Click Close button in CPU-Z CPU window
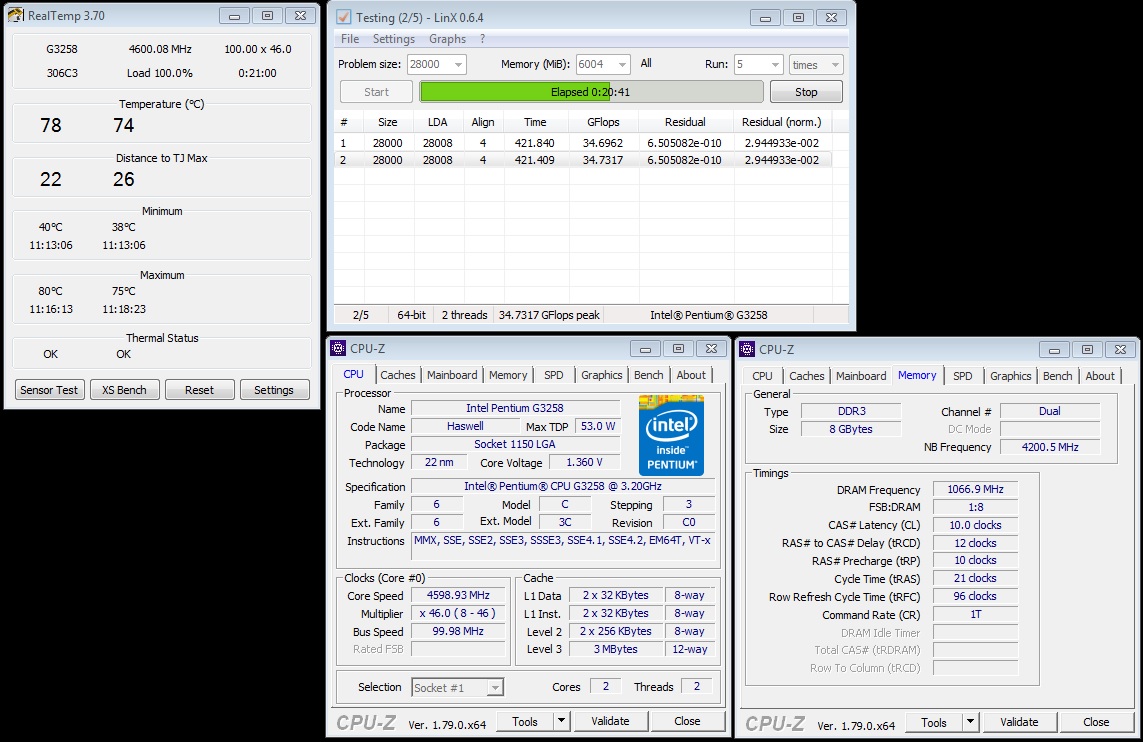 coord(687,721)
